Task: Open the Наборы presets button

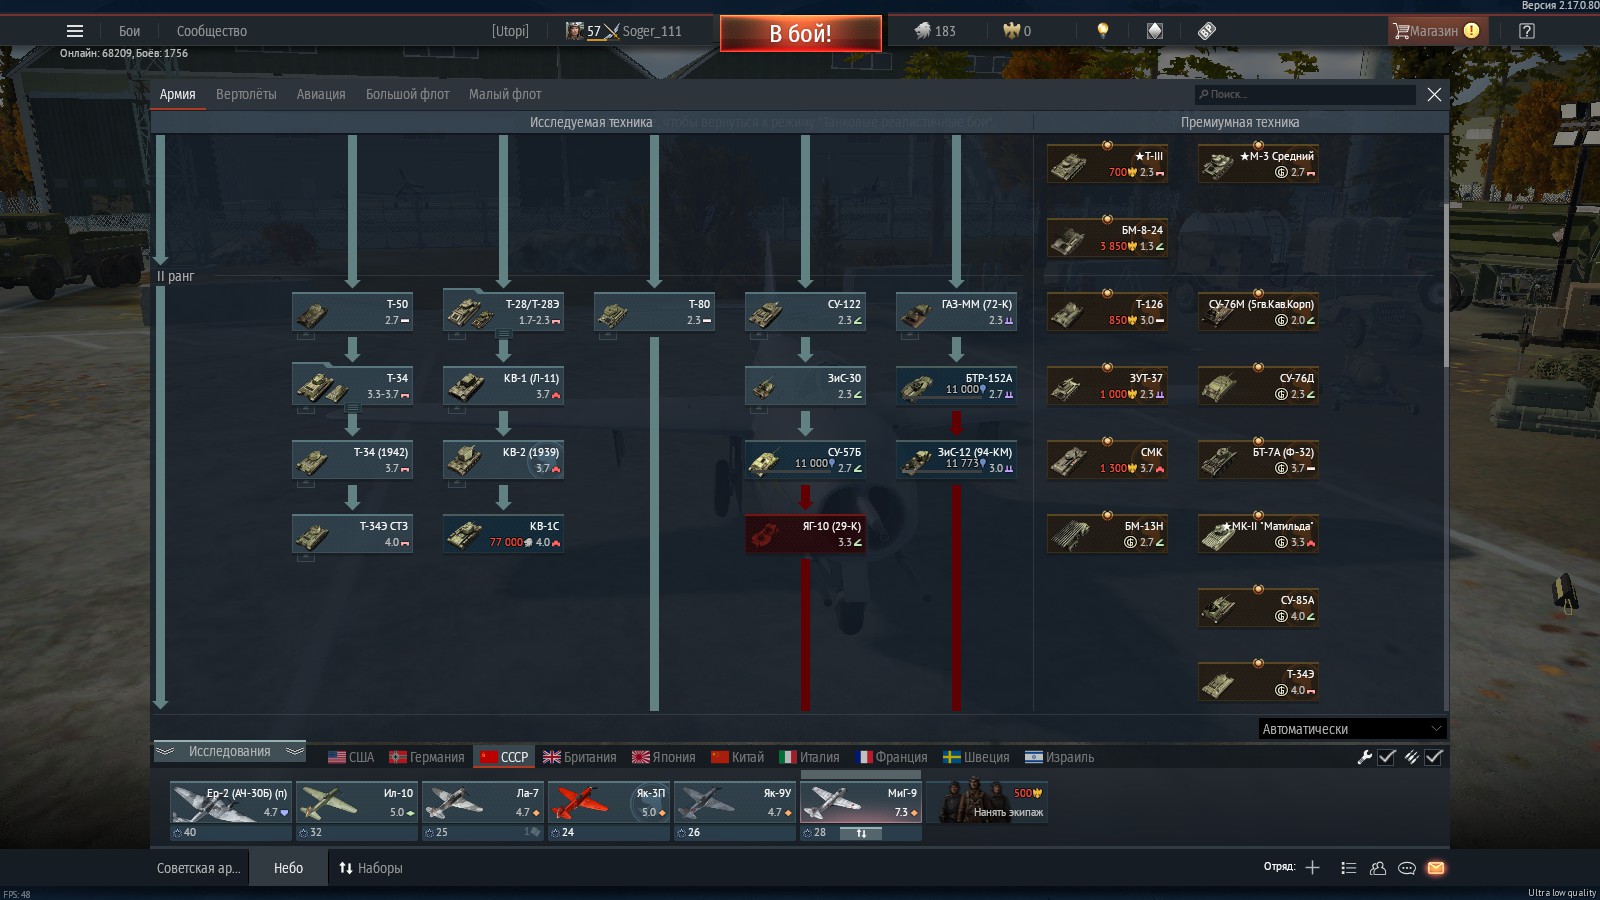Action: point(371,868)
